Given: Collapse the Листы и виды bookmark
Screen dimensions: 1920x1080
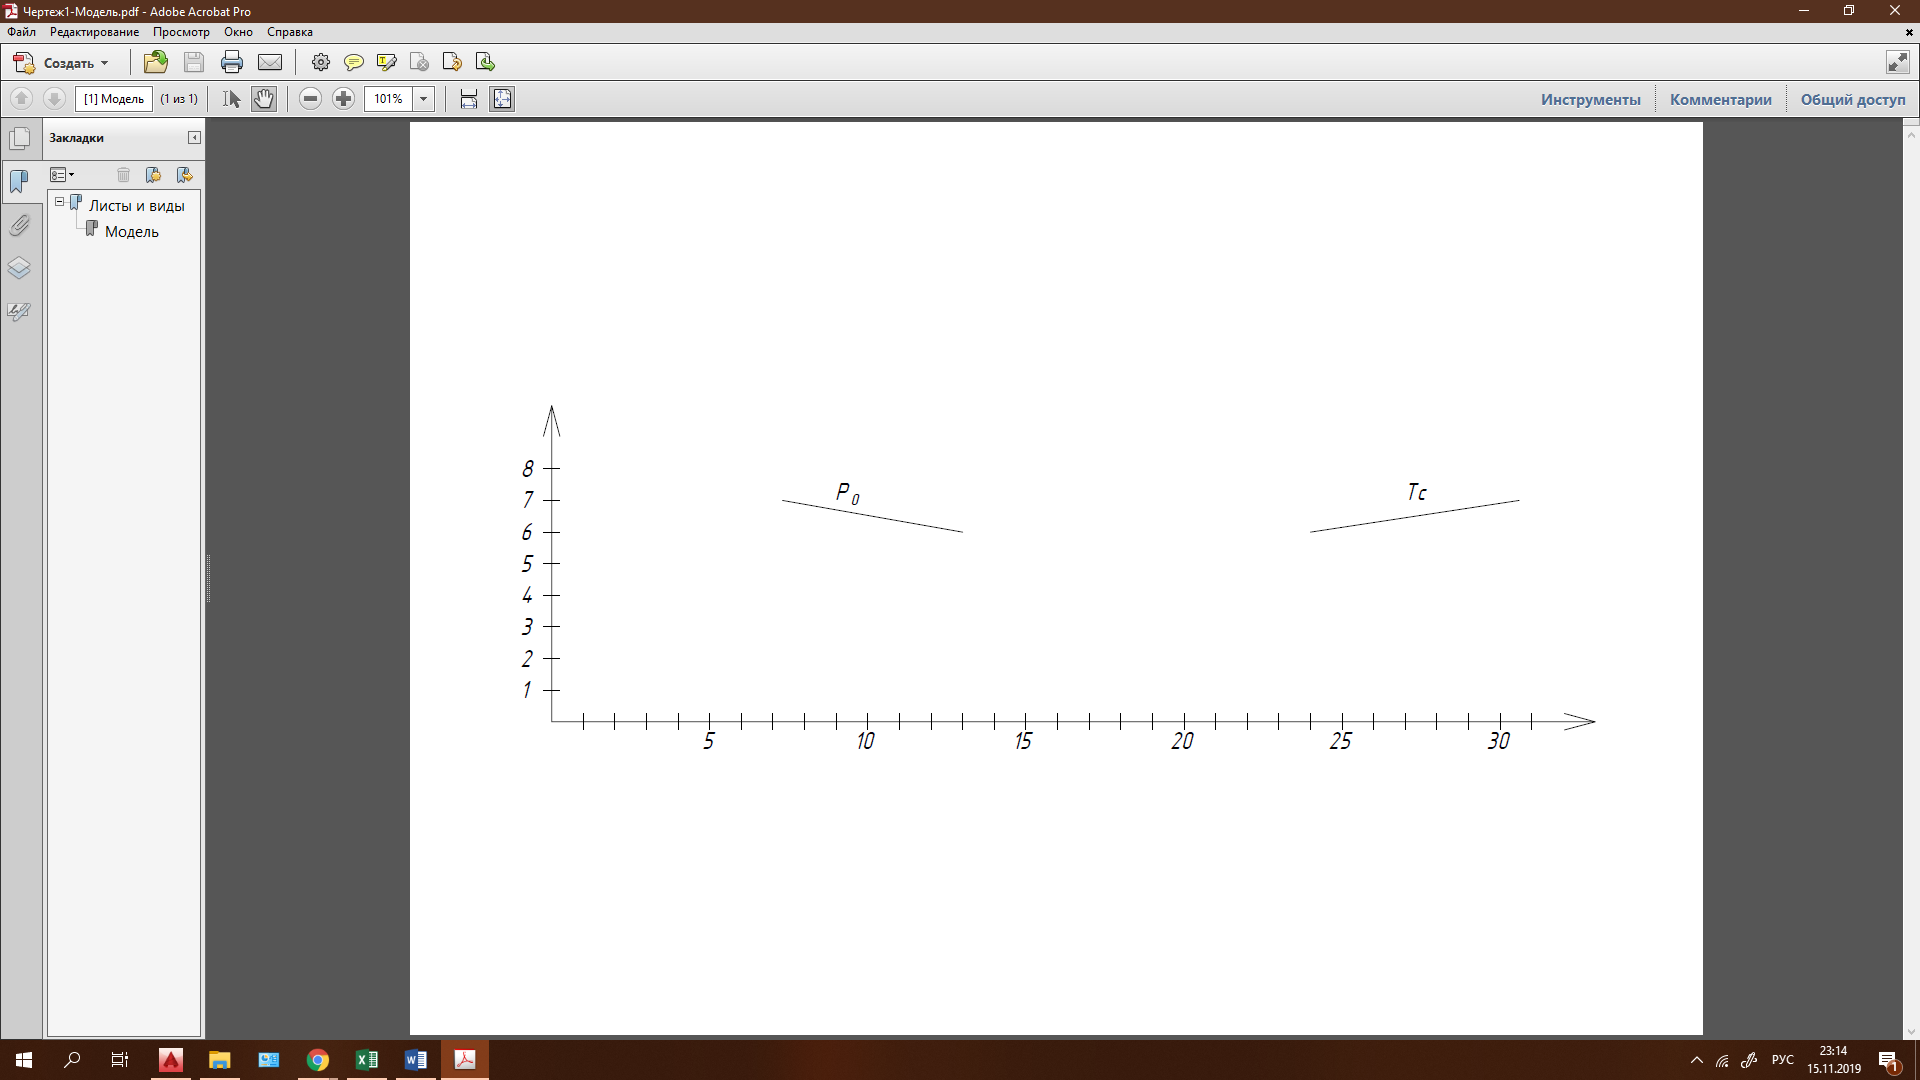Looking at the screenshot, I should 59,202.
